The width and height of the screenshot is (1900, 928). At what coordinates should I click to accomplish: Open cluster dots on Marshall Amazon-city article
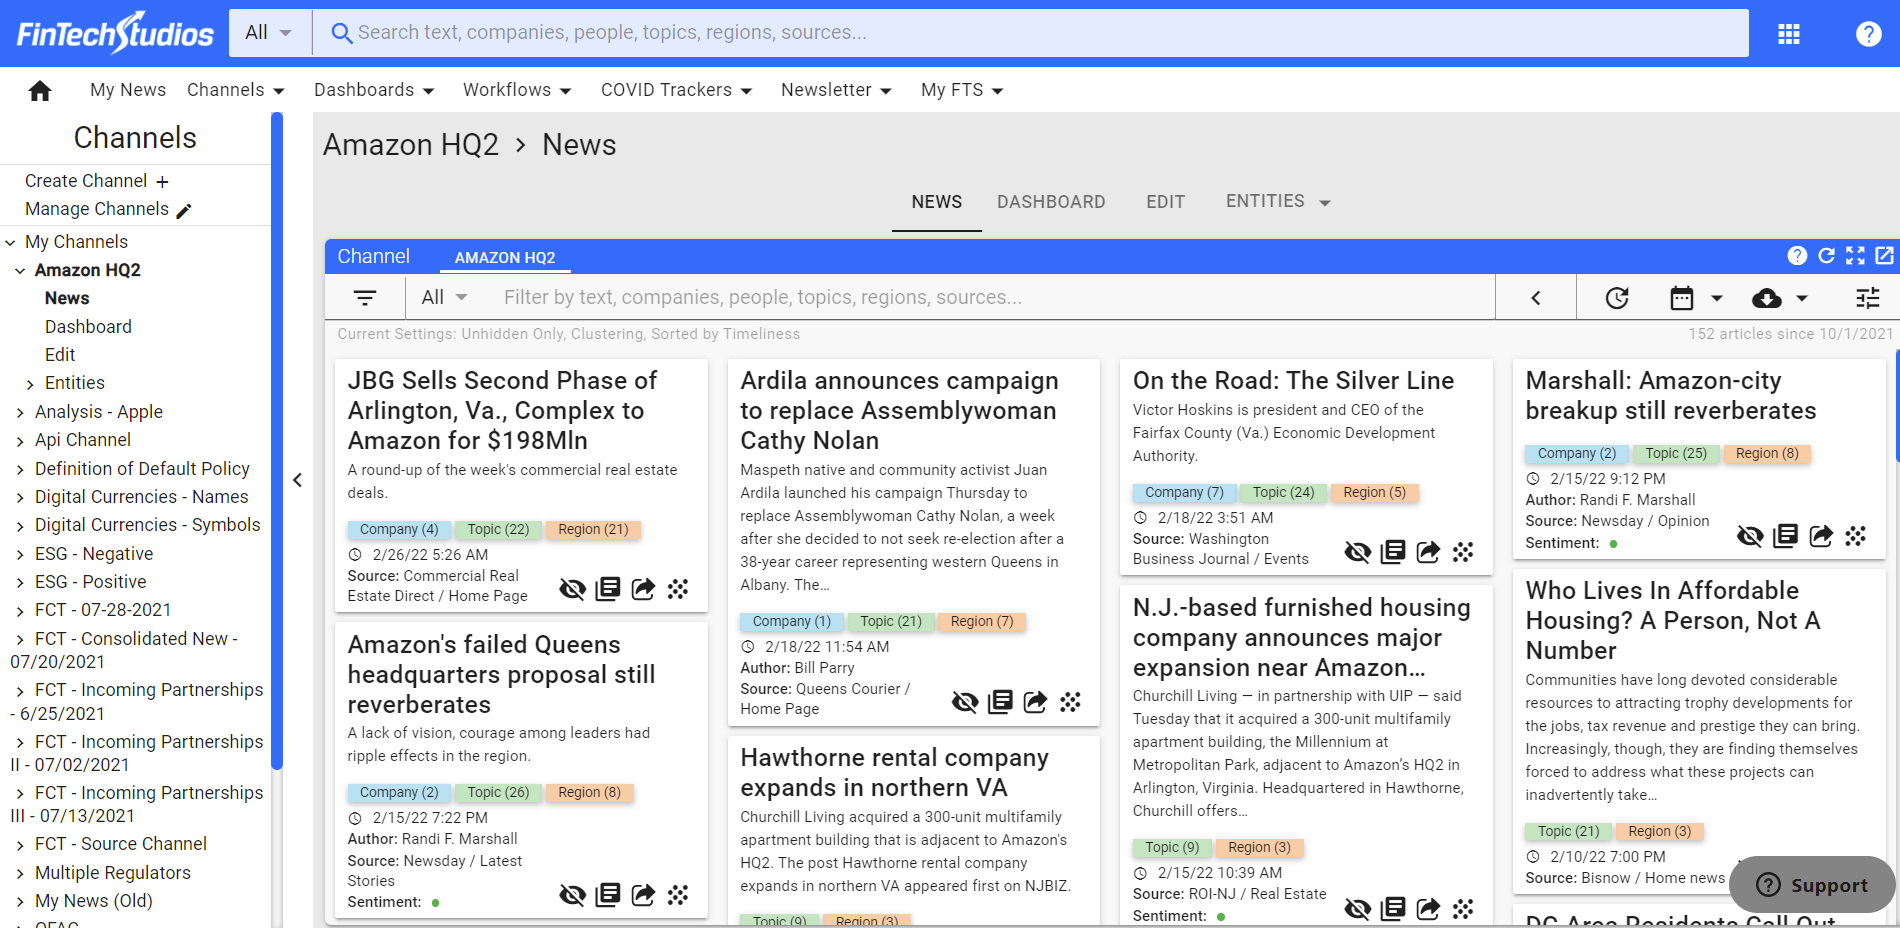1856,536
